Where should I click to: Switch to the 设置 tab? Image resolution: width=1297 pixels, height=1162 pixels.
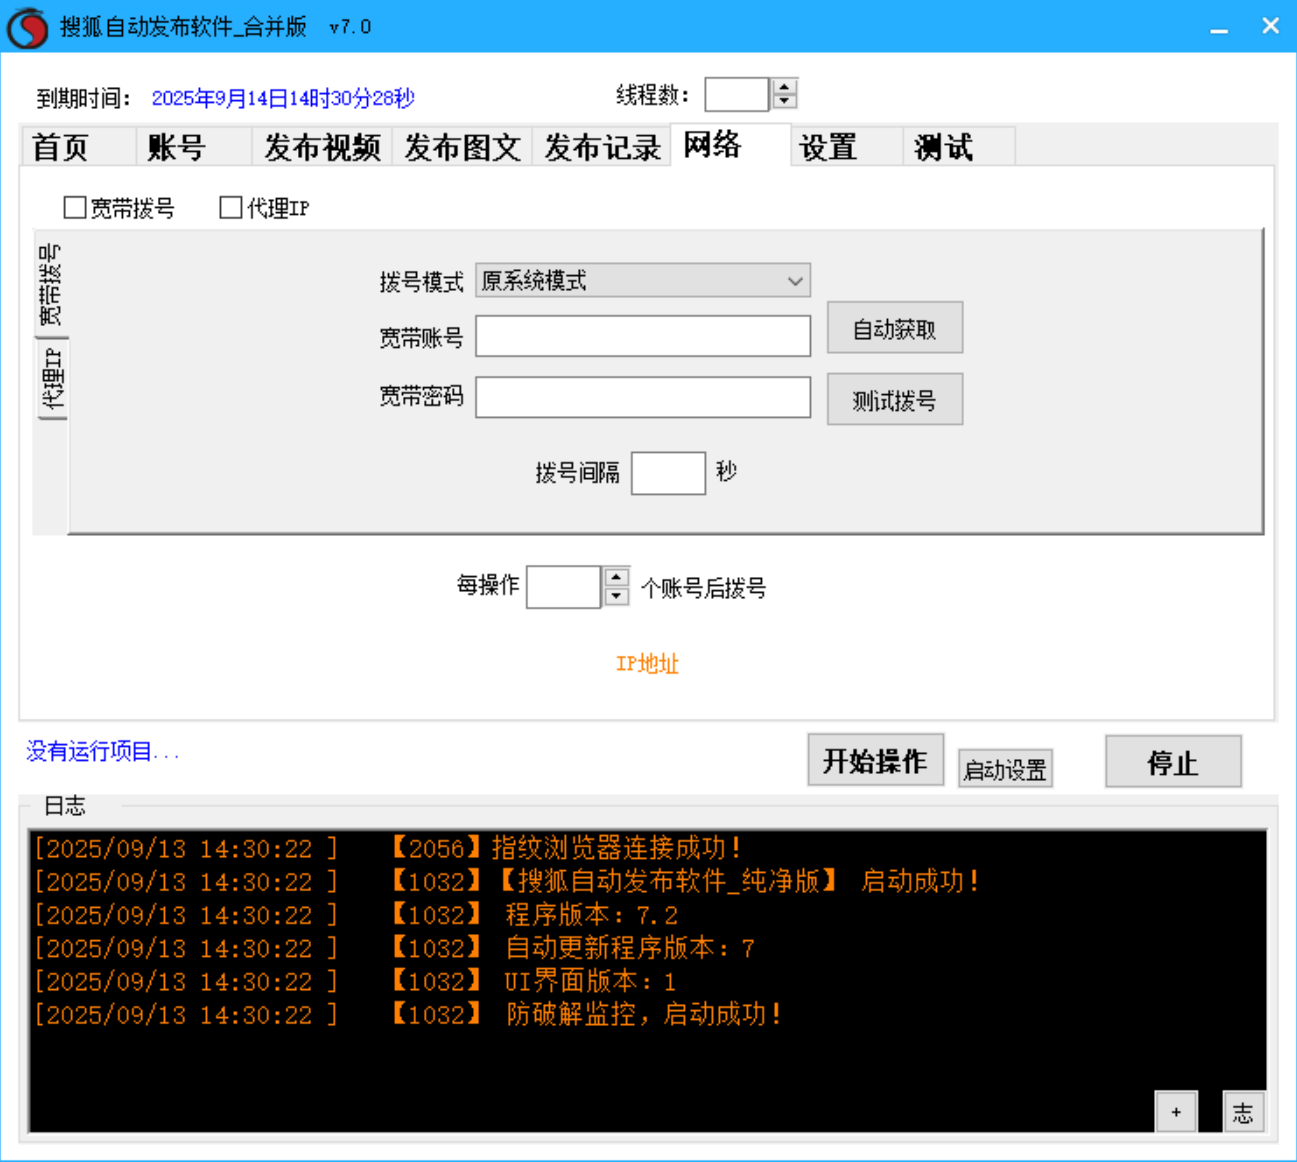828,147
